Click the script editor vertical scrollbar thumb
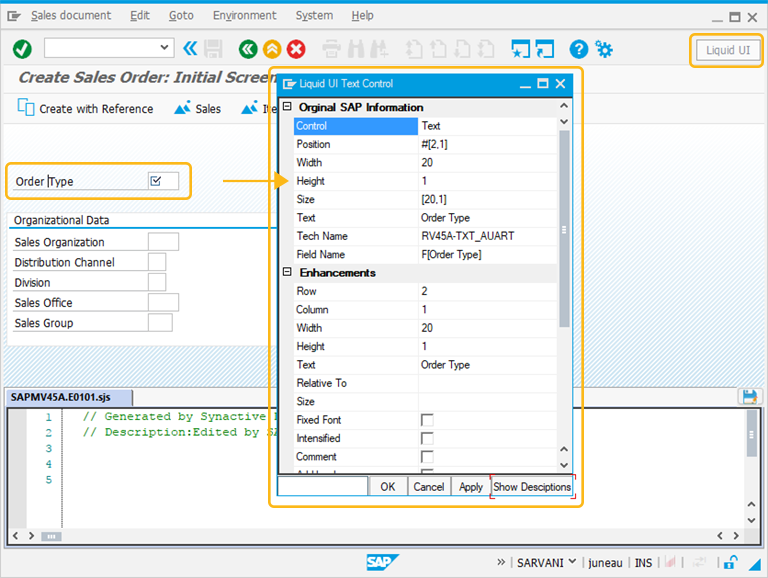768x578 pixels. tap(752, 434)
